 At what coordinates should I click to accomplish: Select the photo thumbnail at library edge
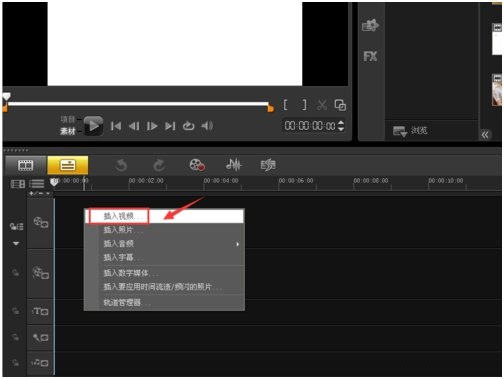click(x=497, y=90)
